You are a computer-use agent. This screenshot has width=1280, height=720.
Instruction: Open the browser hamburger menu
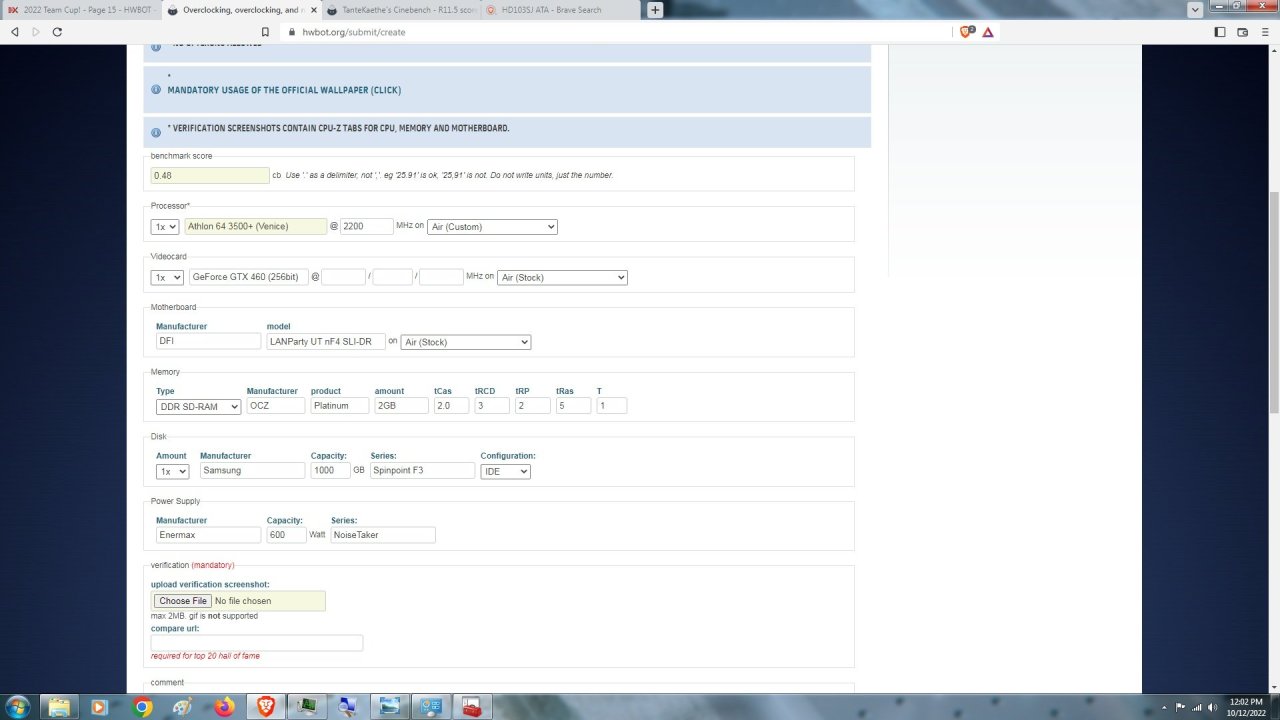(x=1266, y=32)
